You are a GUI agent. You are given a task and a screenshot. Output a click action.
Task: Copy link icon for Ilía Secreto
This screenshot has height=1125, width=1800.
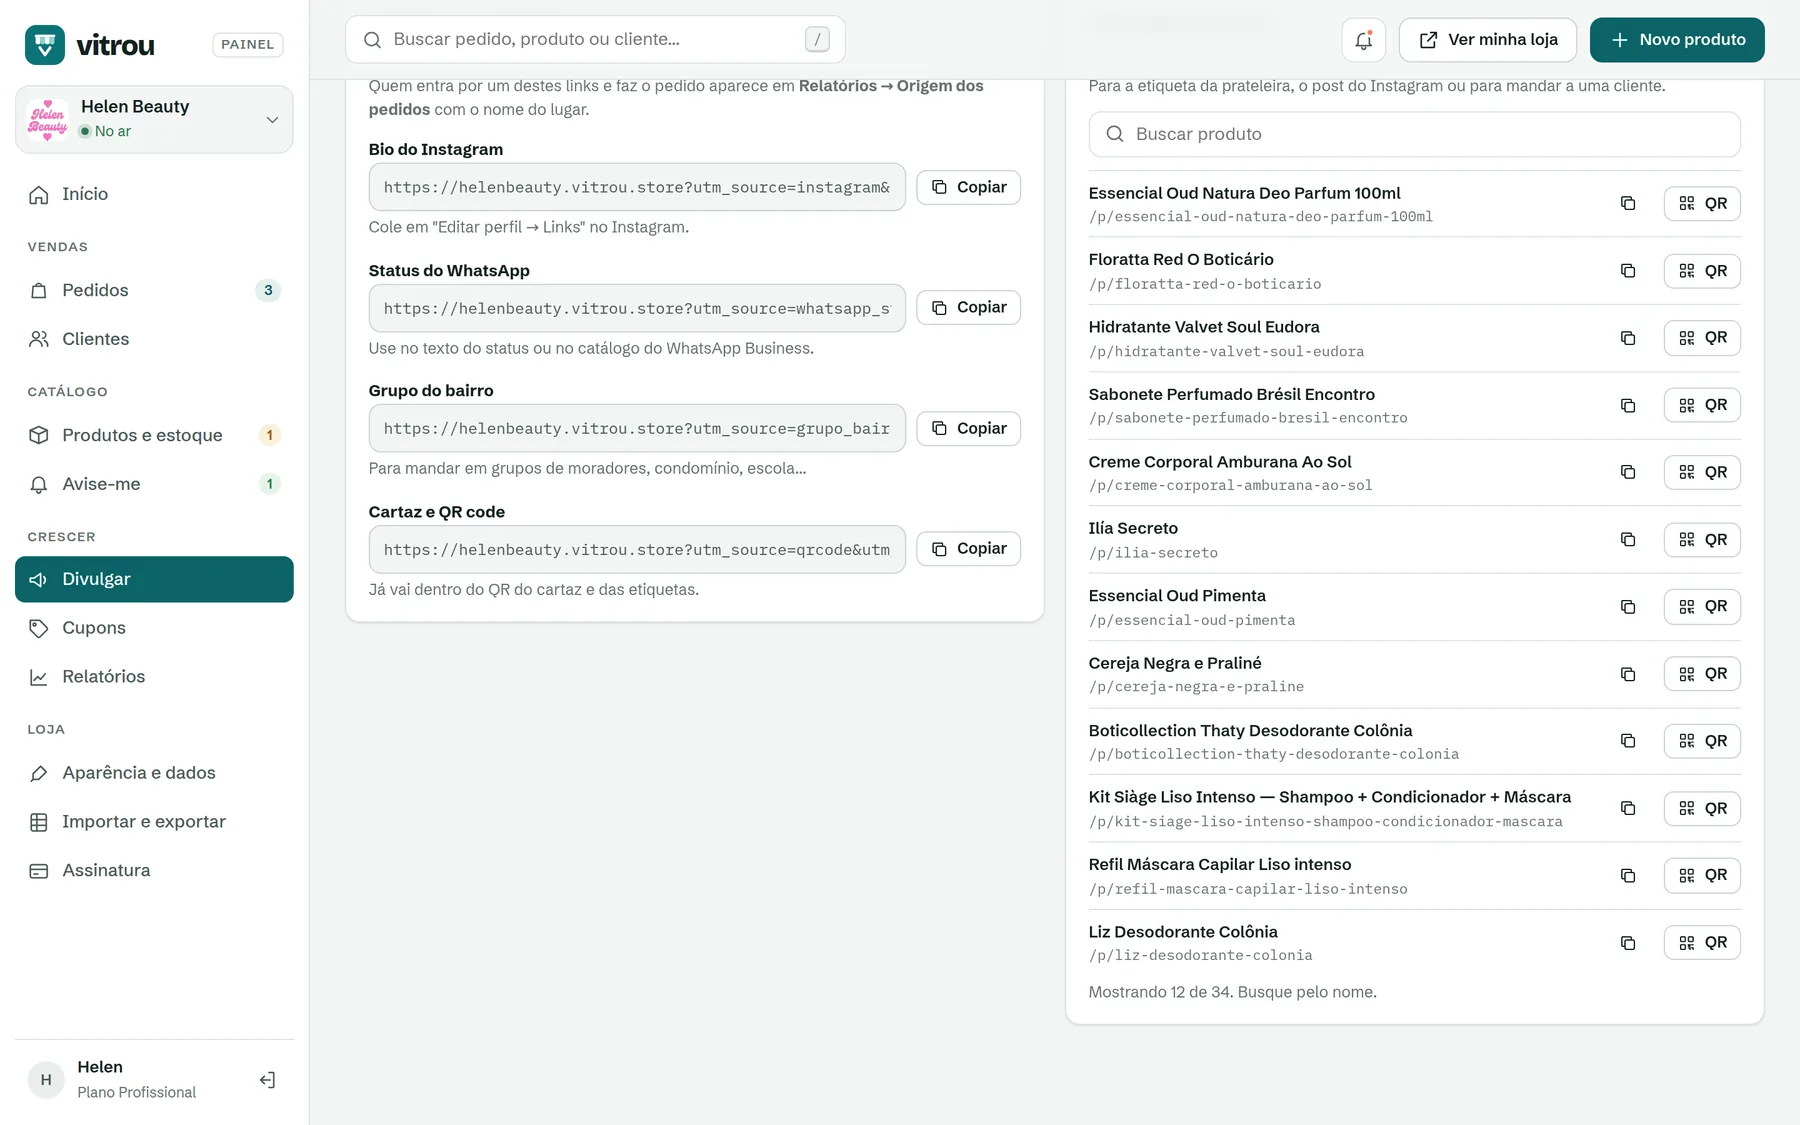click(x=1628, y=540)
